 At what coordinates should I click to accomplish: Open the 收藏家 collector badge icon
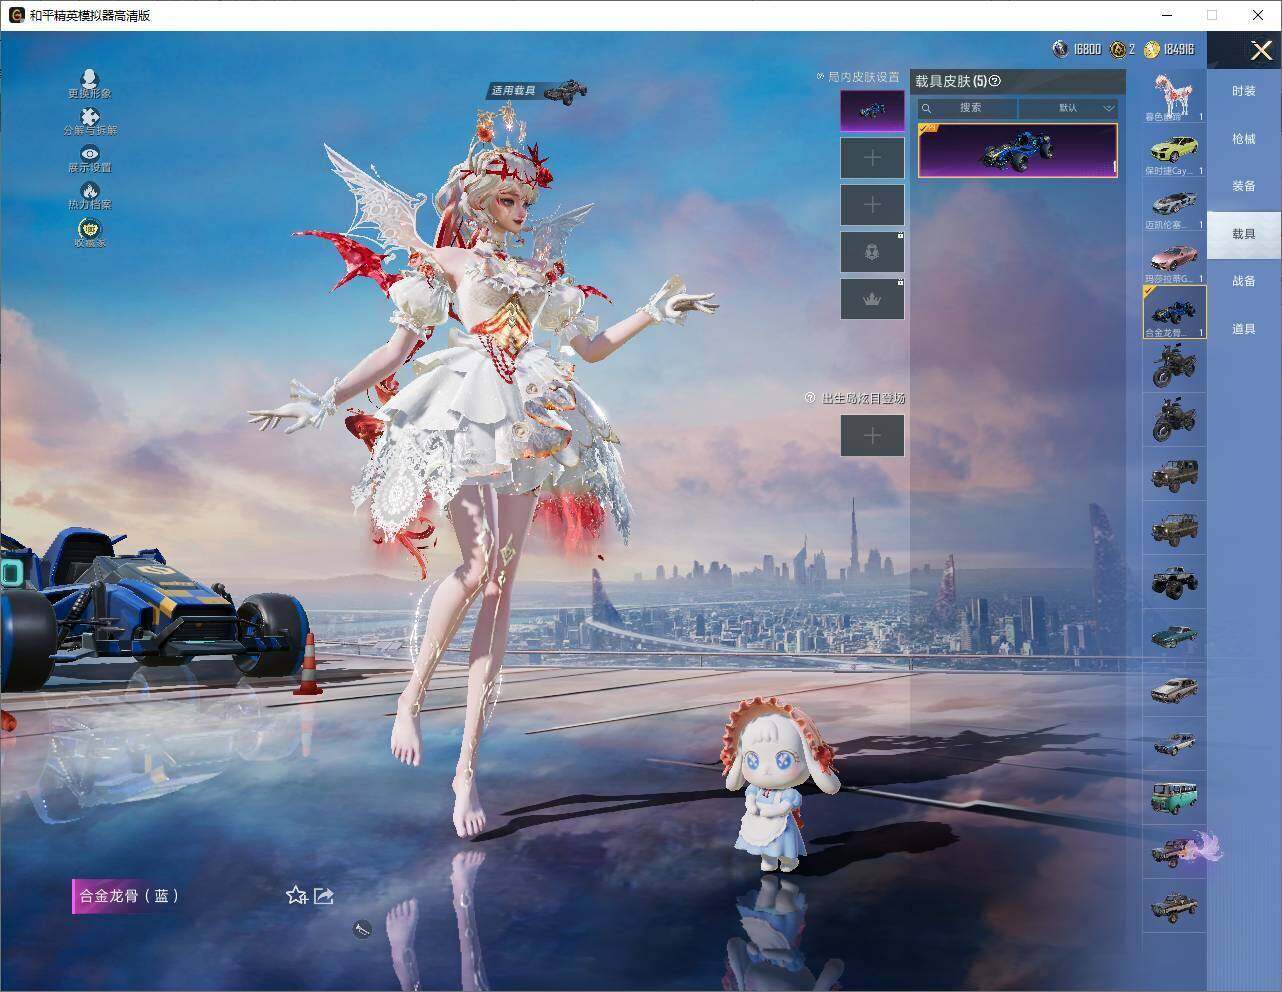click(x=90, y=228)
